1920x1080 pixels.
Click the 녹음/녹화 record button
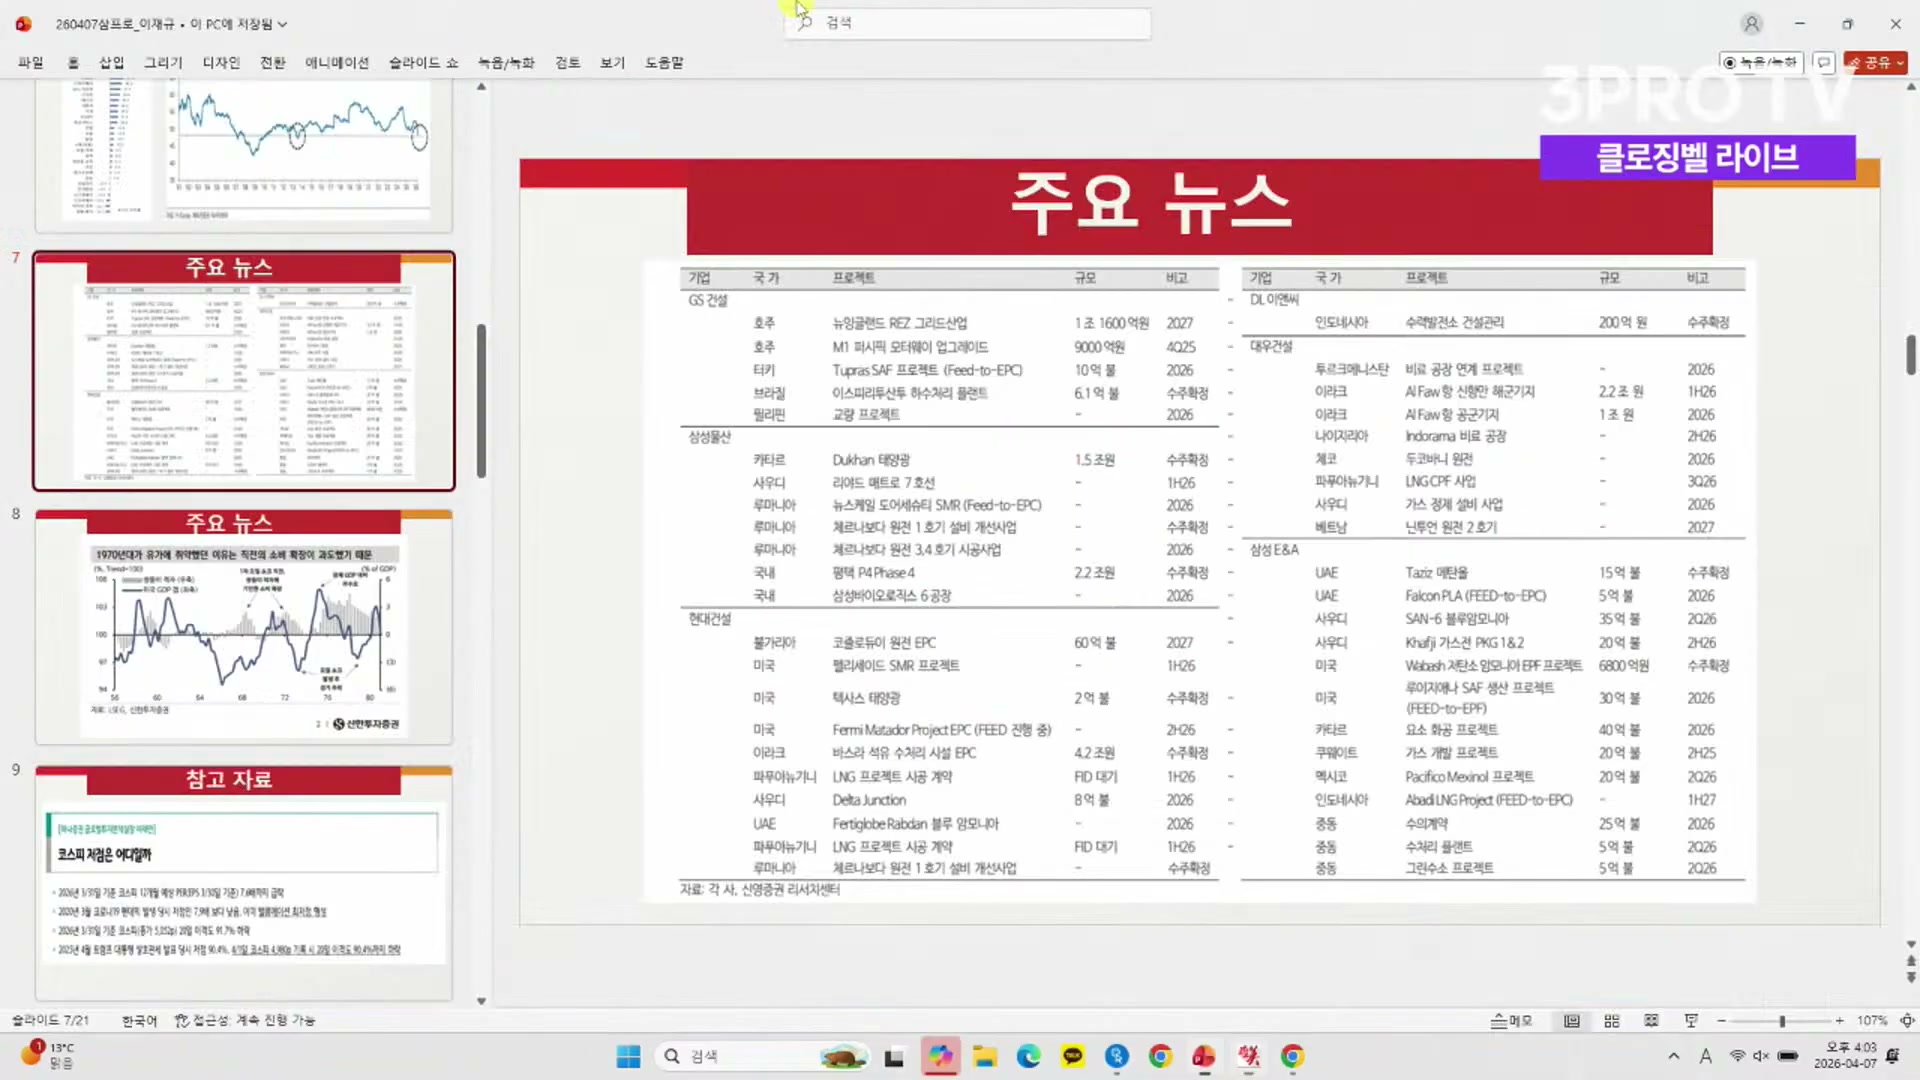pos(1761,62)
